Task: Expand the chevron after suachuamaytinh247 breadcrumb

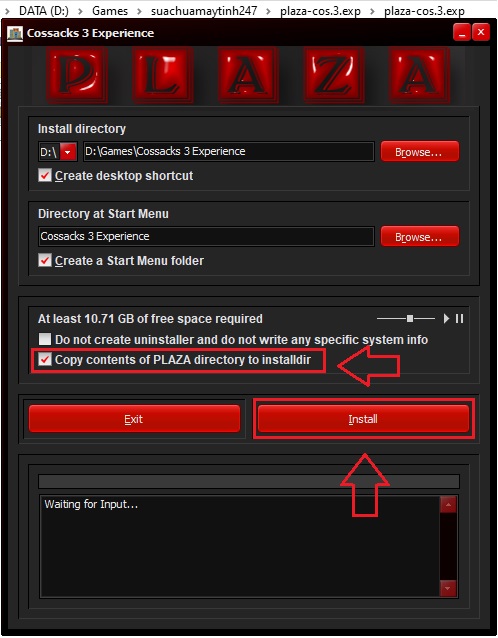Action: pos(268,11)
